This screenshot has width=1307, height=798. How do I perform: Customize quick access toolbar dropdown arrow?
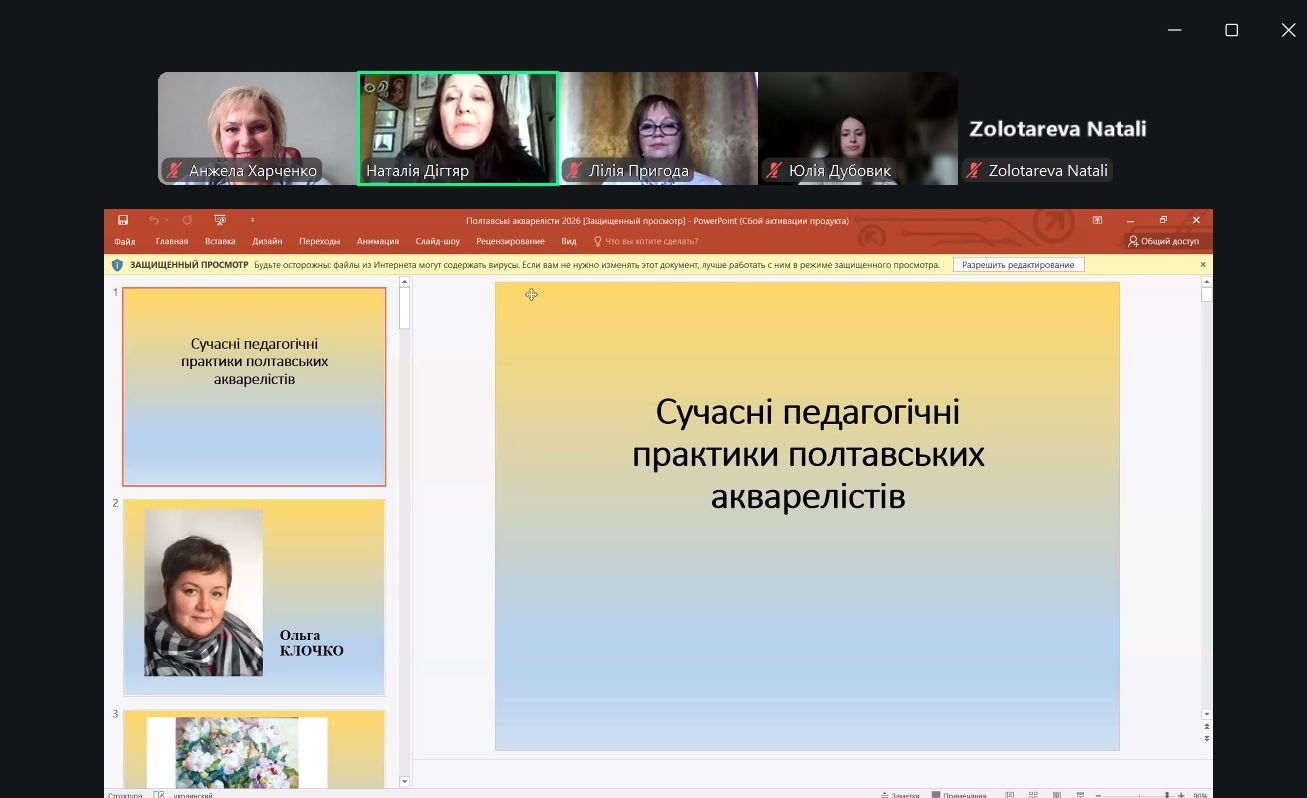[252, 220]
